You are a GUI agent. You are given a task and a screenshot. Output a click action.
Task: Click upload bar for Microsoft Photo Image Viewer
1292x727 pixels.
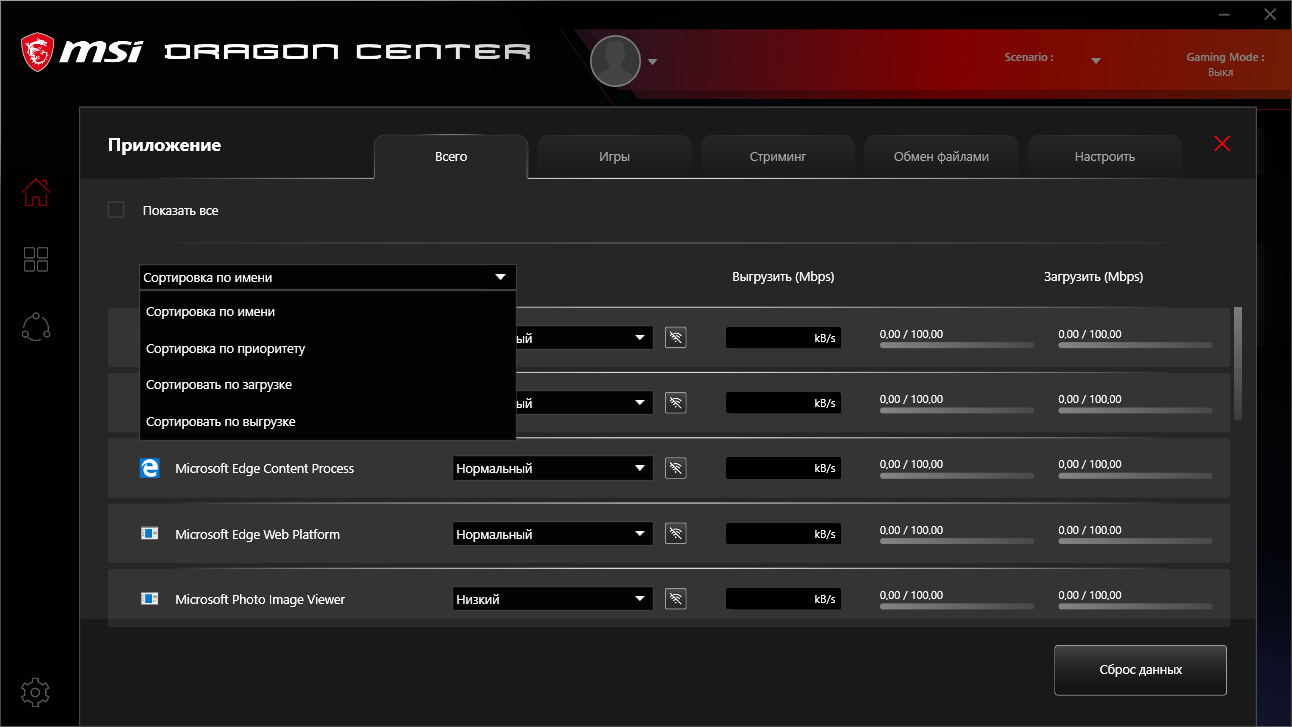pos(957,606)
